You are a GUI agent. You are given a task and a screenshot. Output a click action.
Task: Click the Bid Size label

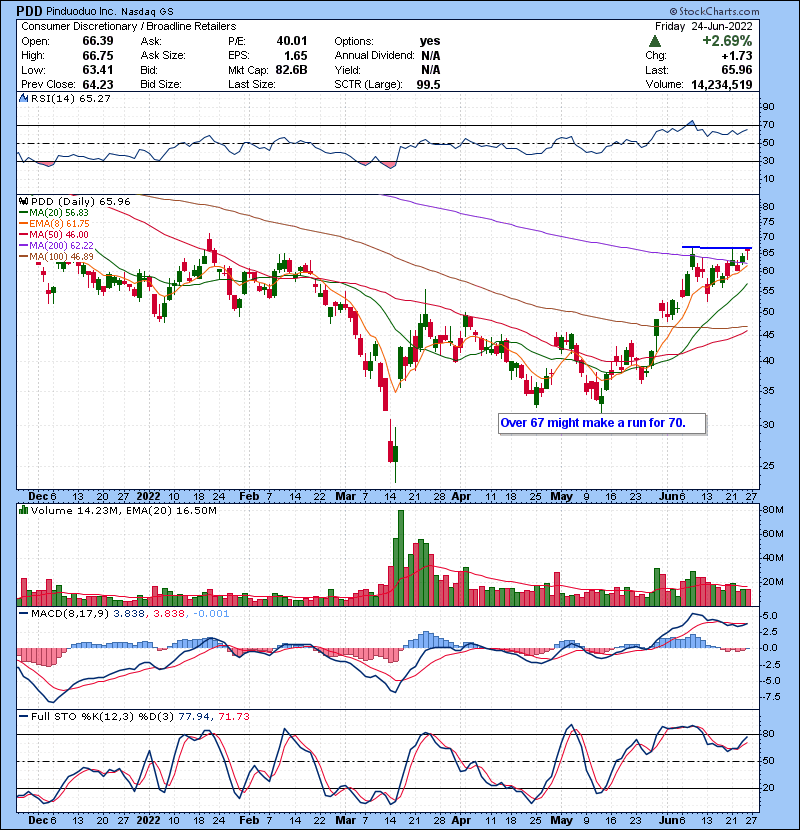coord(161,84)
